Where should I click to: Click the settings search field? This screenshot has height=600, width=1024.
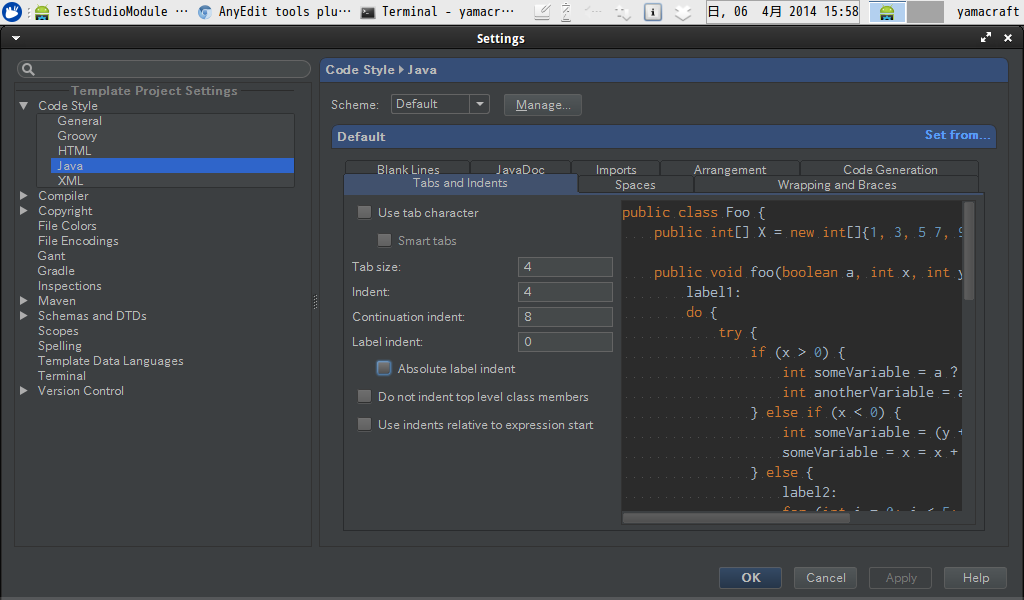pos(163,69)
